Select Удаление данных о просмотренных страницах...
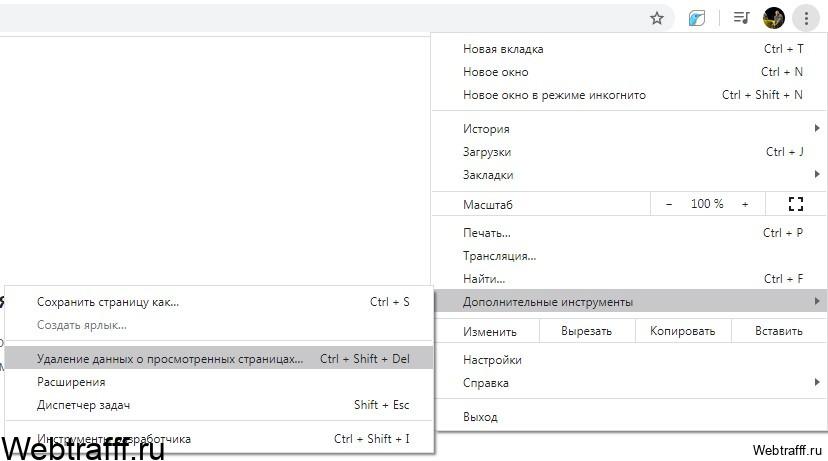Image resolution: width=828 pixels, height=461 pixels. coord(219,359)
